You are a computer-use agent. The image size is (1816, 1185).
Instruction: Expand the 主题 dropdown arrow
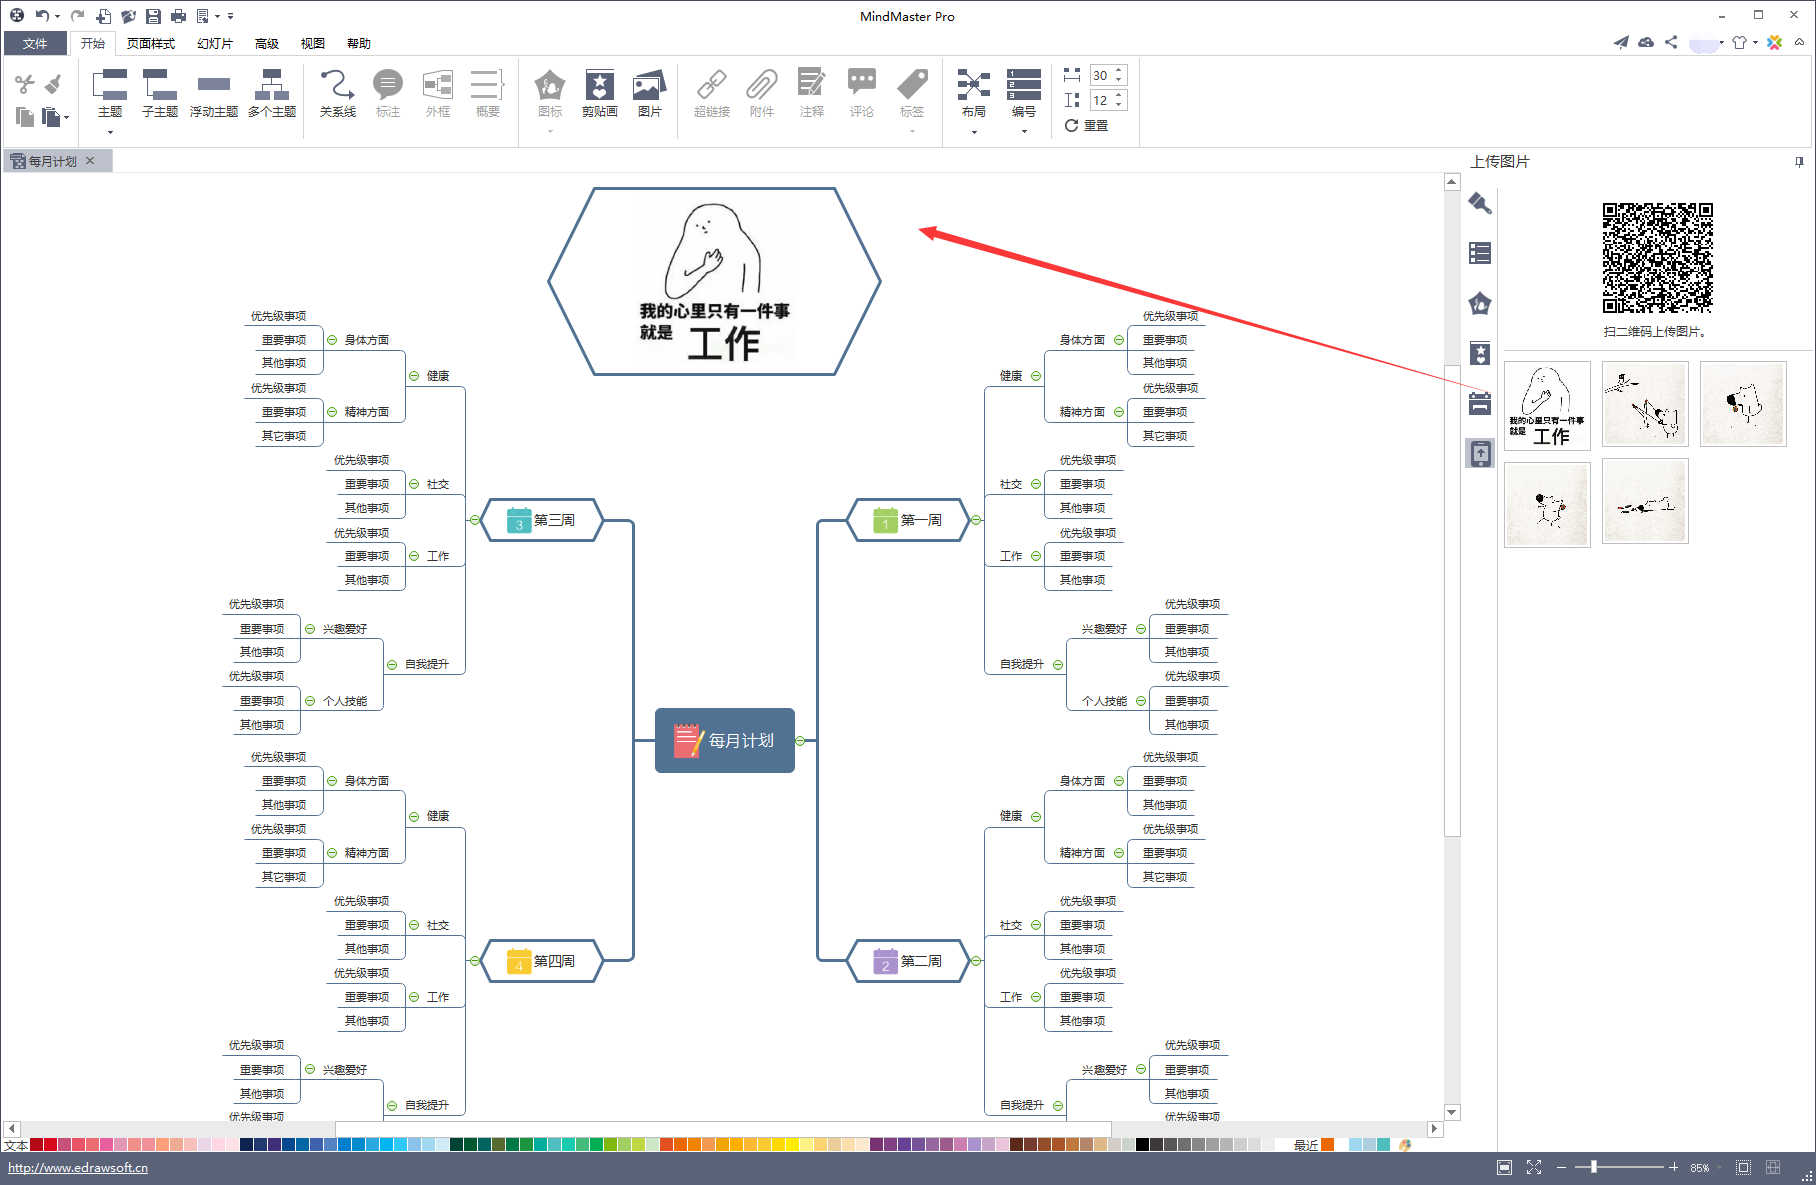pos(110,132)
